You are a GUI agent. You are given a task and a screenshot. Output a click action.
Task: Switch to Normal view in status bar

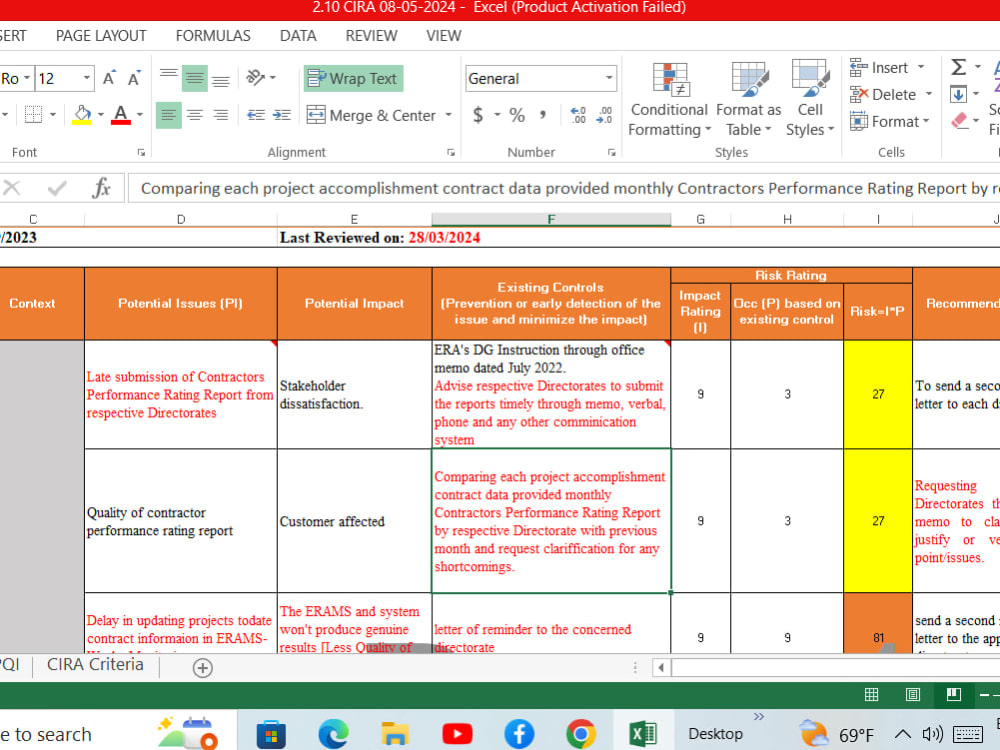[871, 695]
